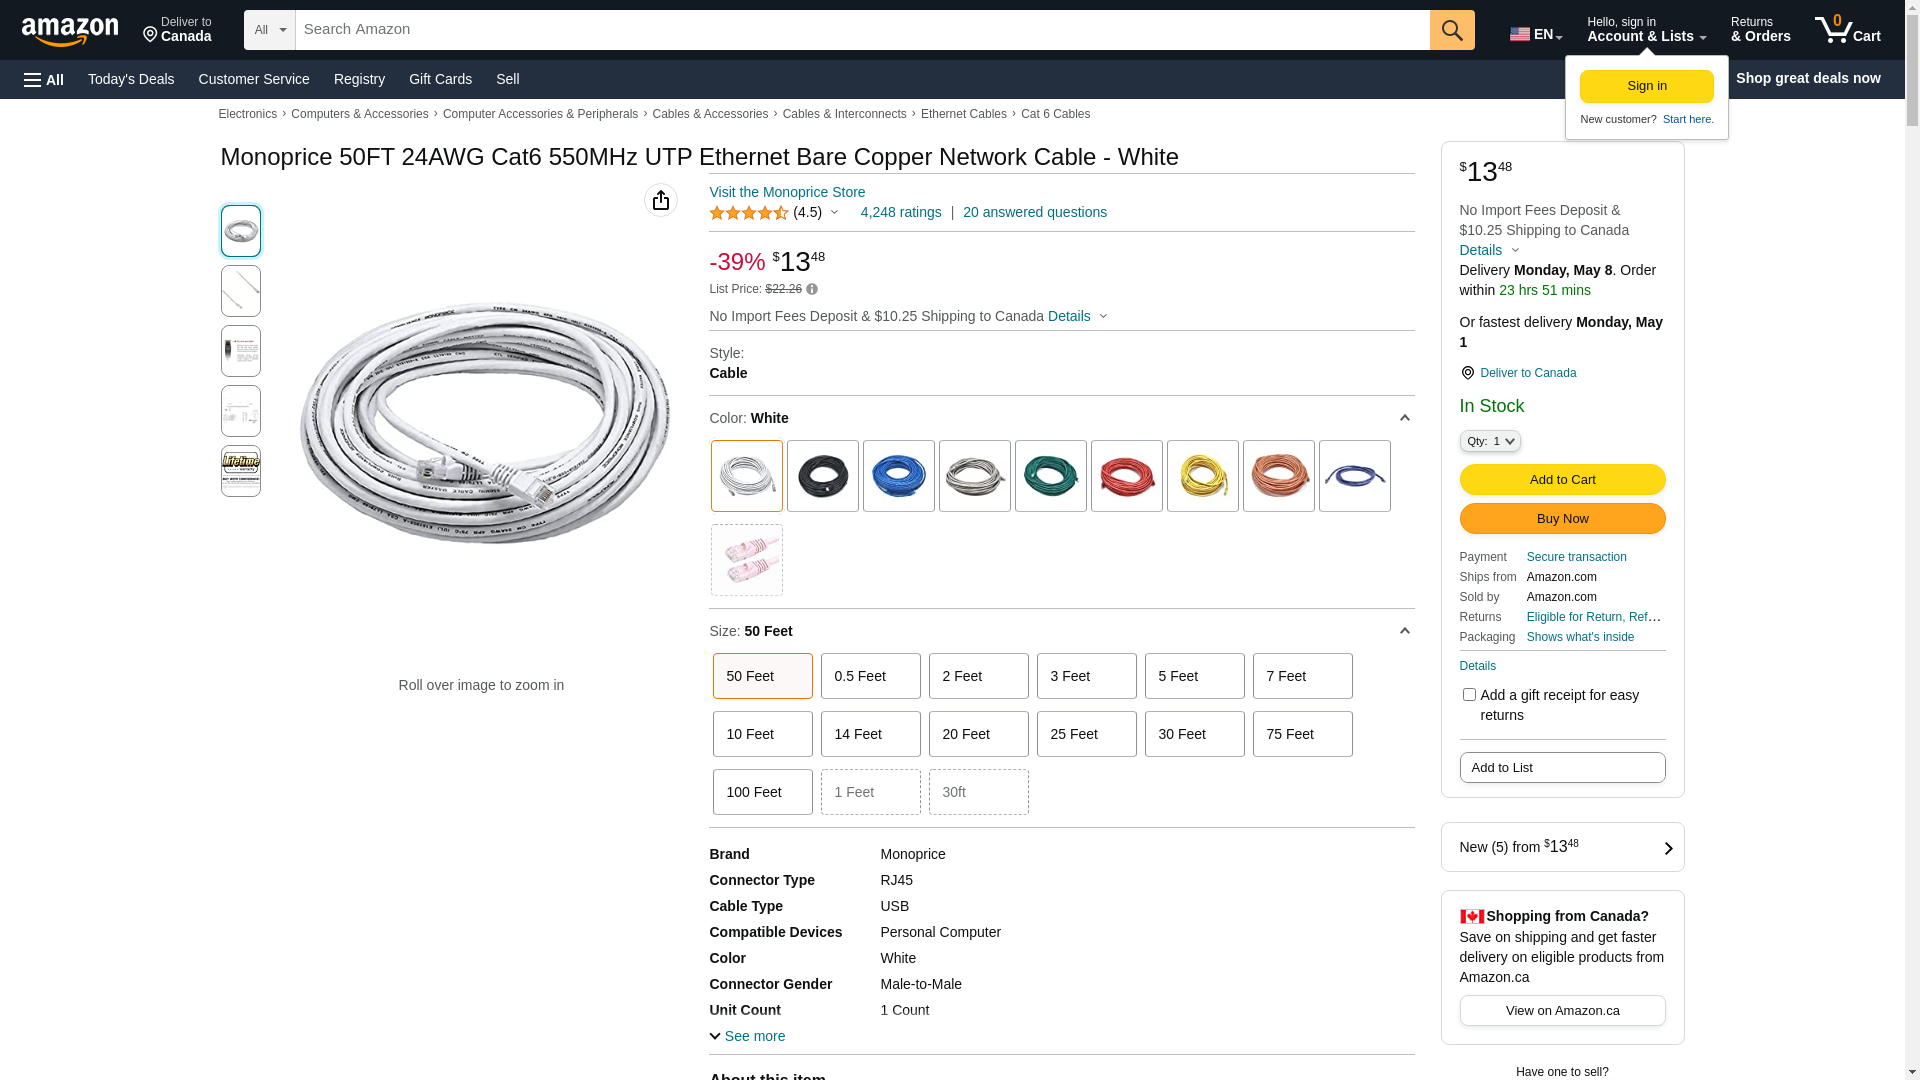
Task: Open the All hamburger menu
Action: coord(44,79)
